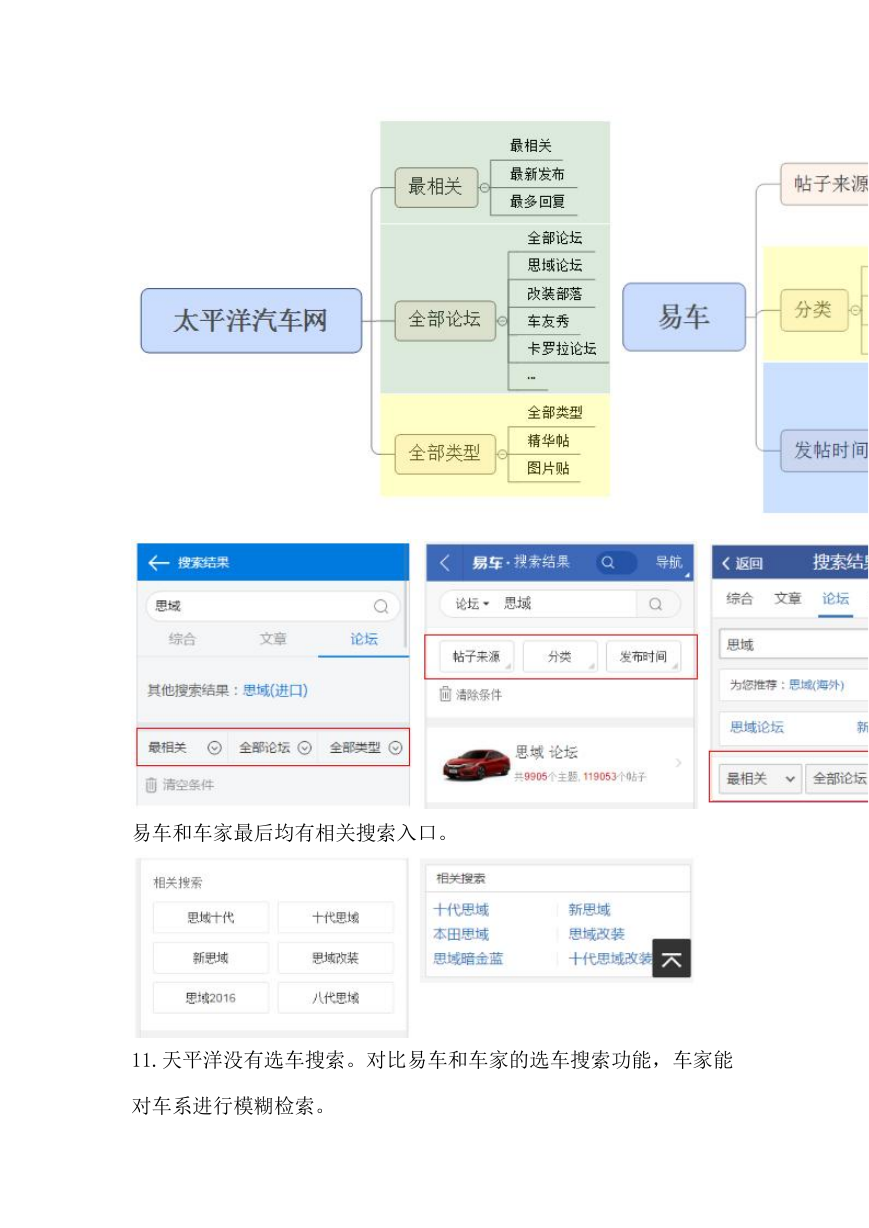Click the boxed 十代思域 related search button

click(335, 918)
